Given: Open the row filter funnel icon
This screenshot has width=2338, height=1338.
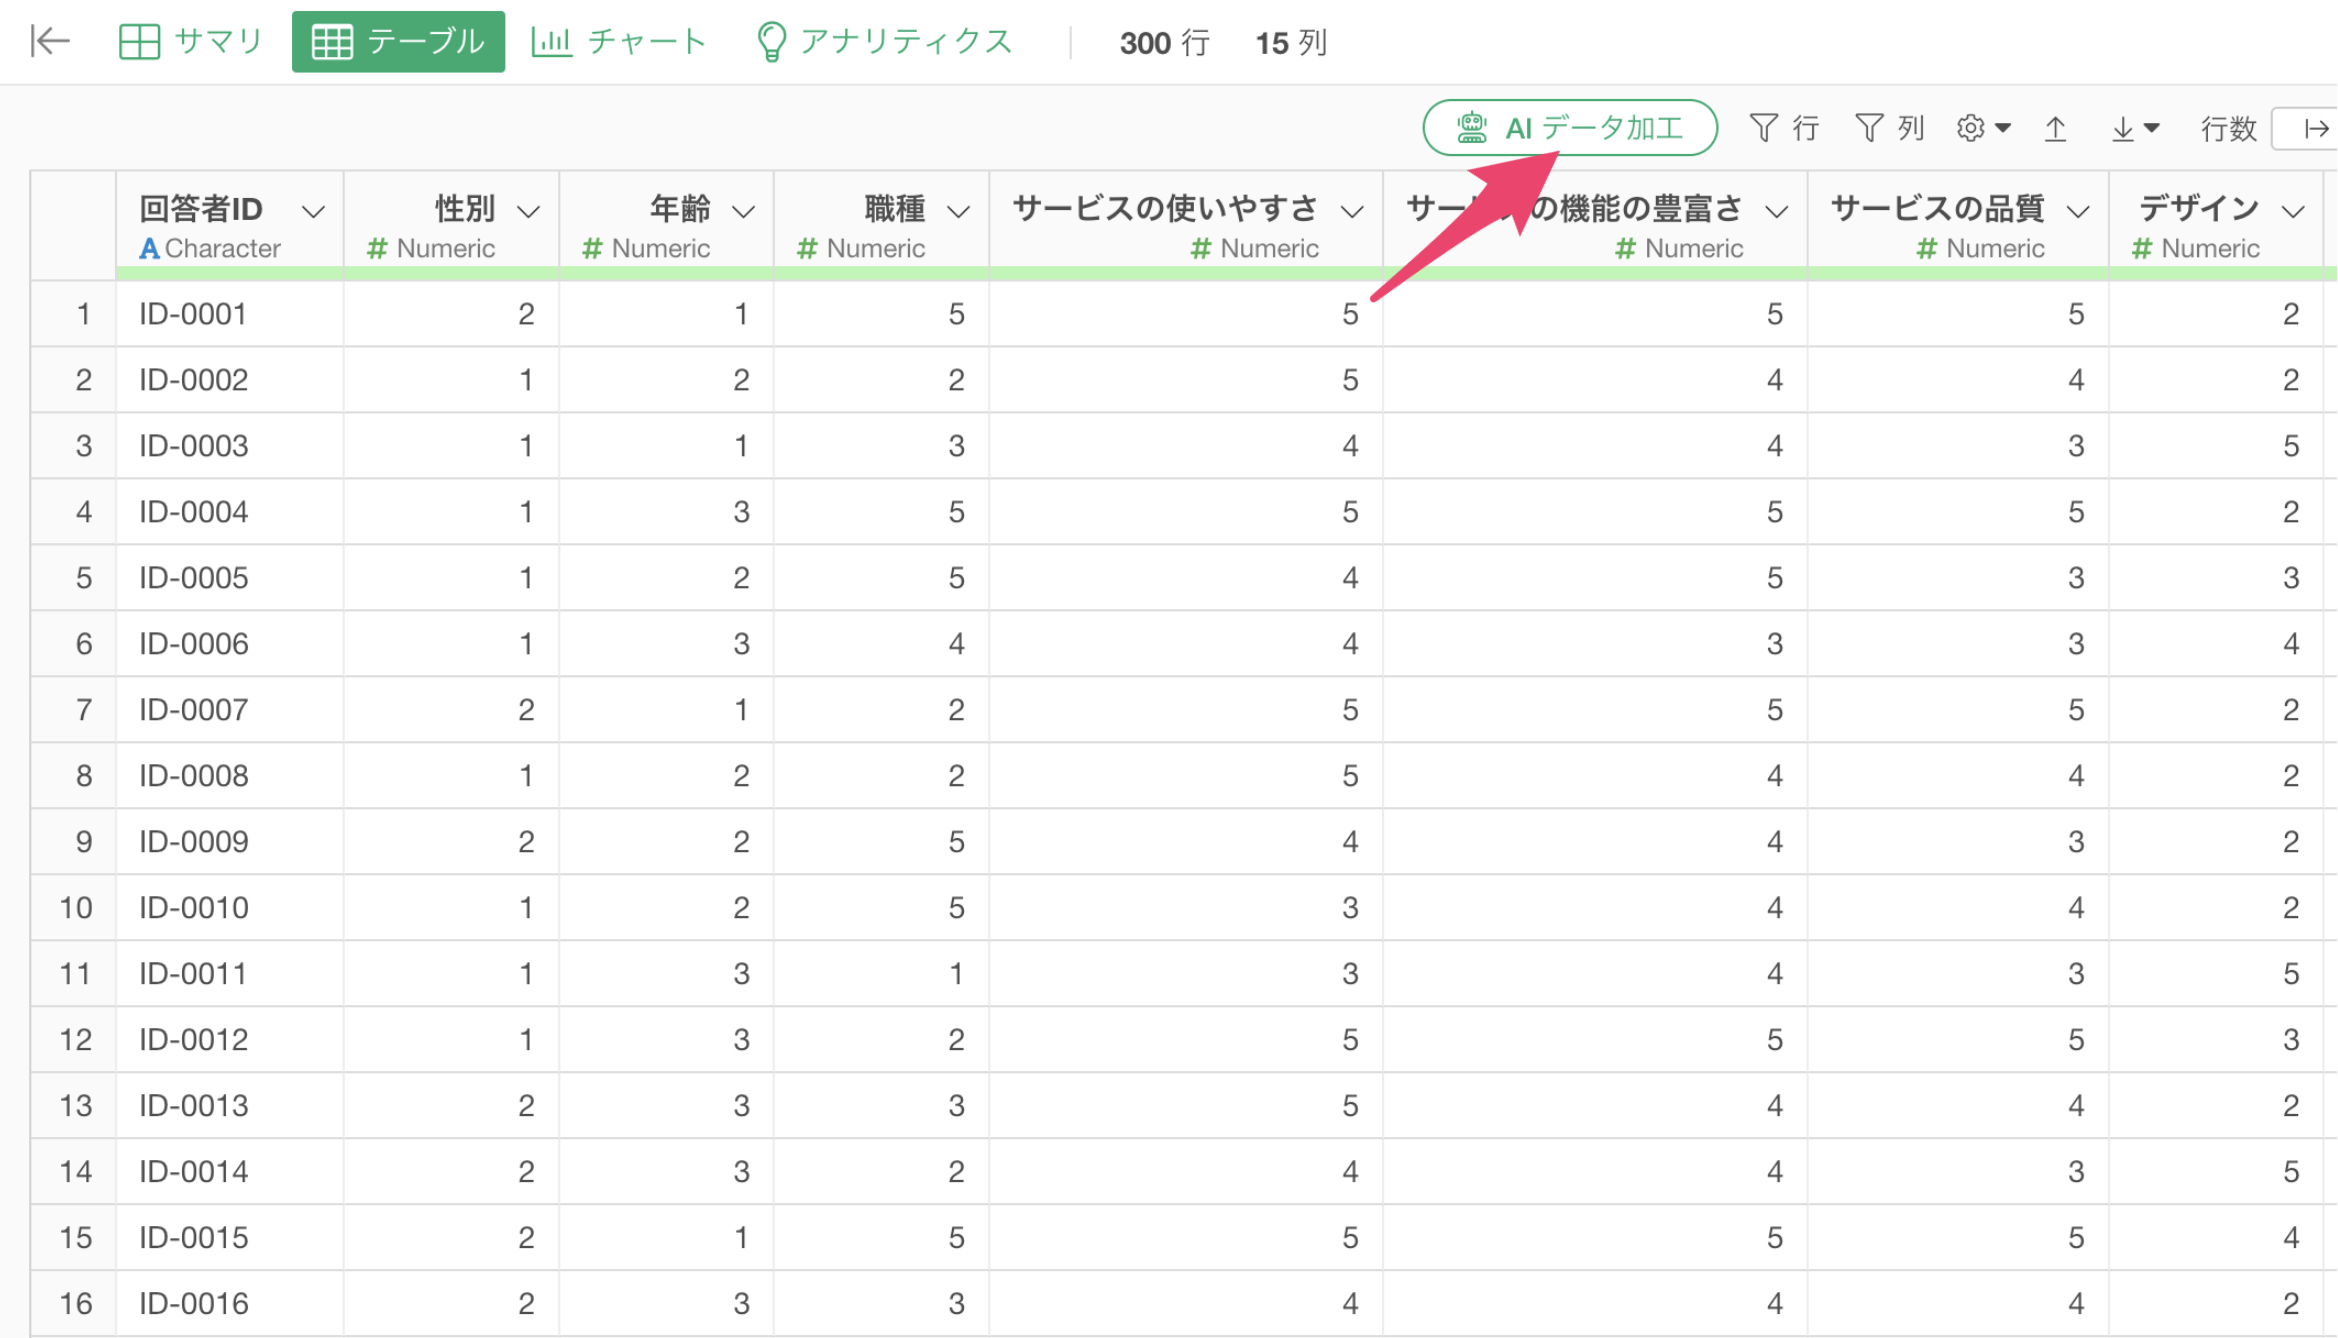Looking at the screenshot, I should [x=1765, y=127].
